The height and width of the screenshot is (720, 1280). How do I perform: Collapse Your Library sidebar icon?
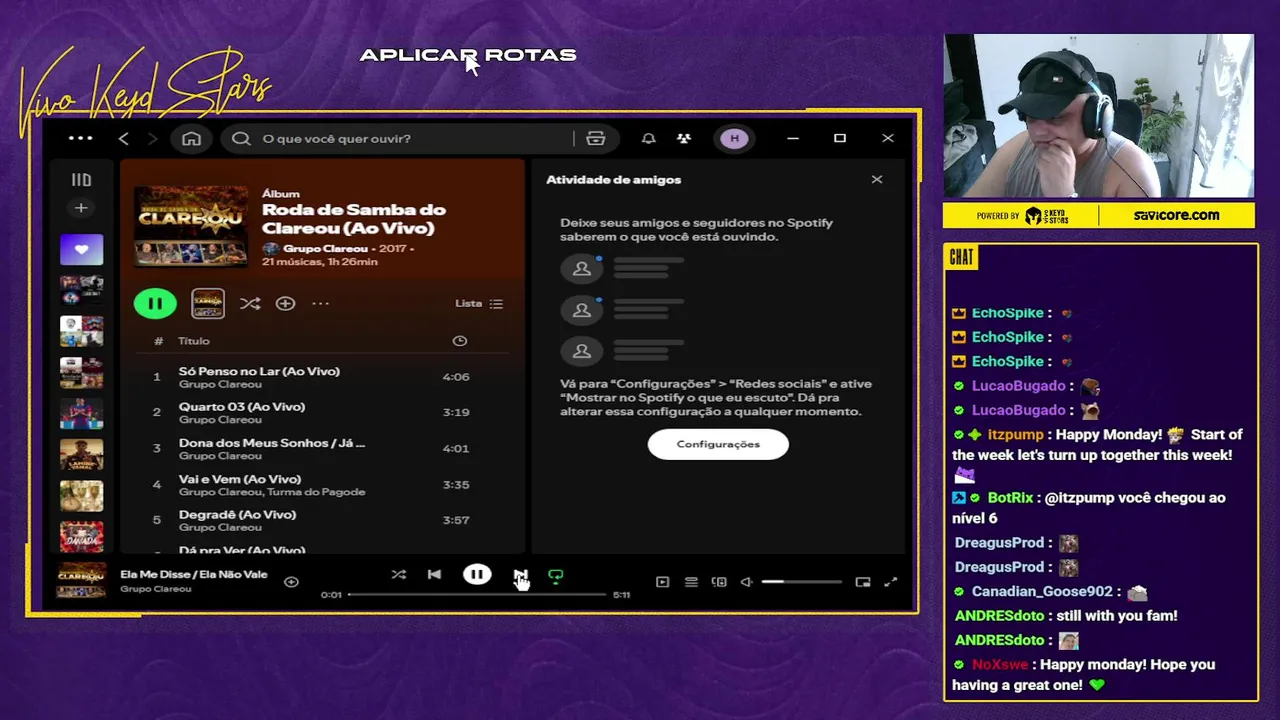[x=81, y=180]
